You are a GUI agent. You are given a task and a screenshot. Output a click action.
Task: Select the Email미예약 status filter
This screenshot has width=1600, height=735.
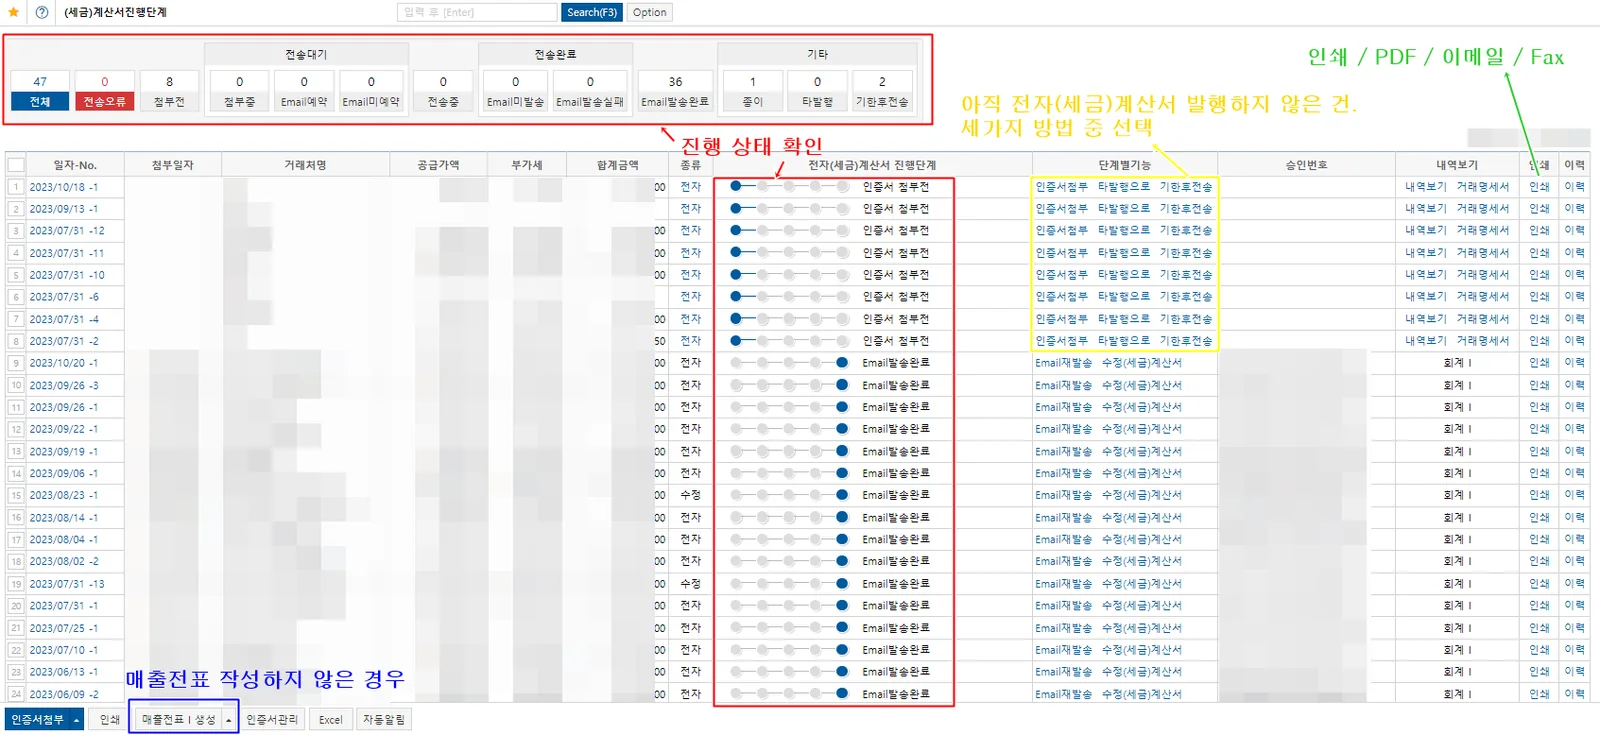[371, 91]
